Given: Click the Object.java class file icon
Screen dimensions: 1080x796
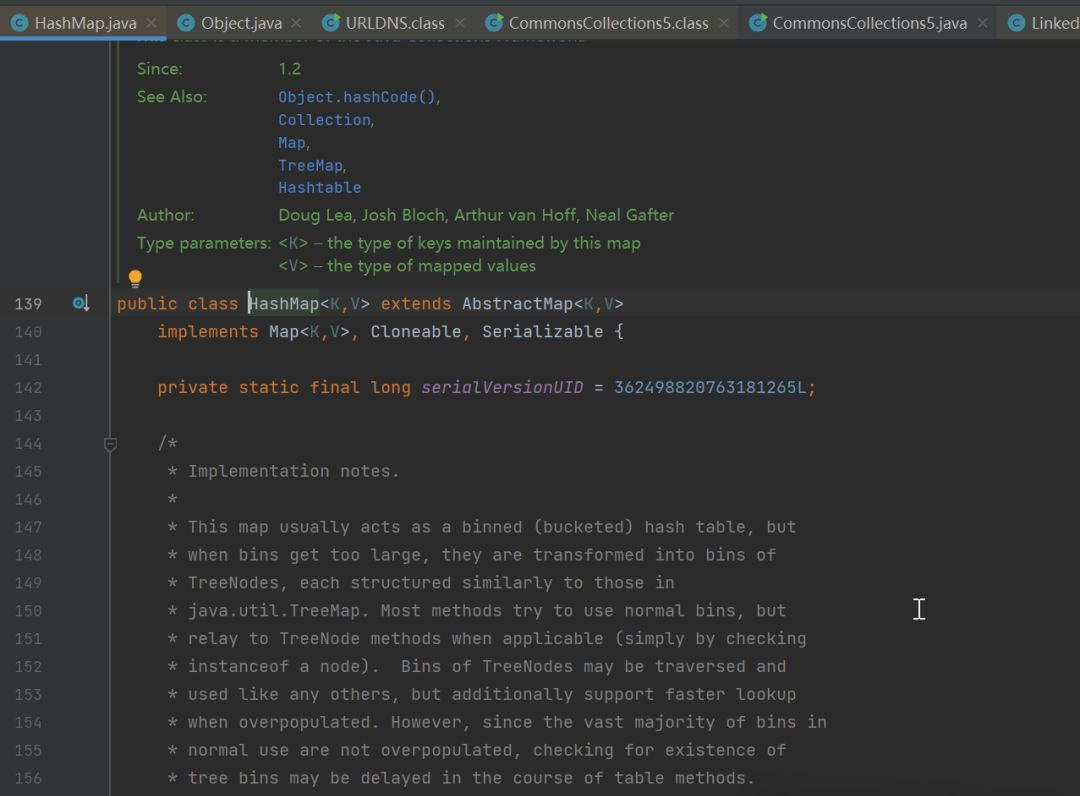Looking at the screenshot, I should pyautogui.click(x=185, y=23).
